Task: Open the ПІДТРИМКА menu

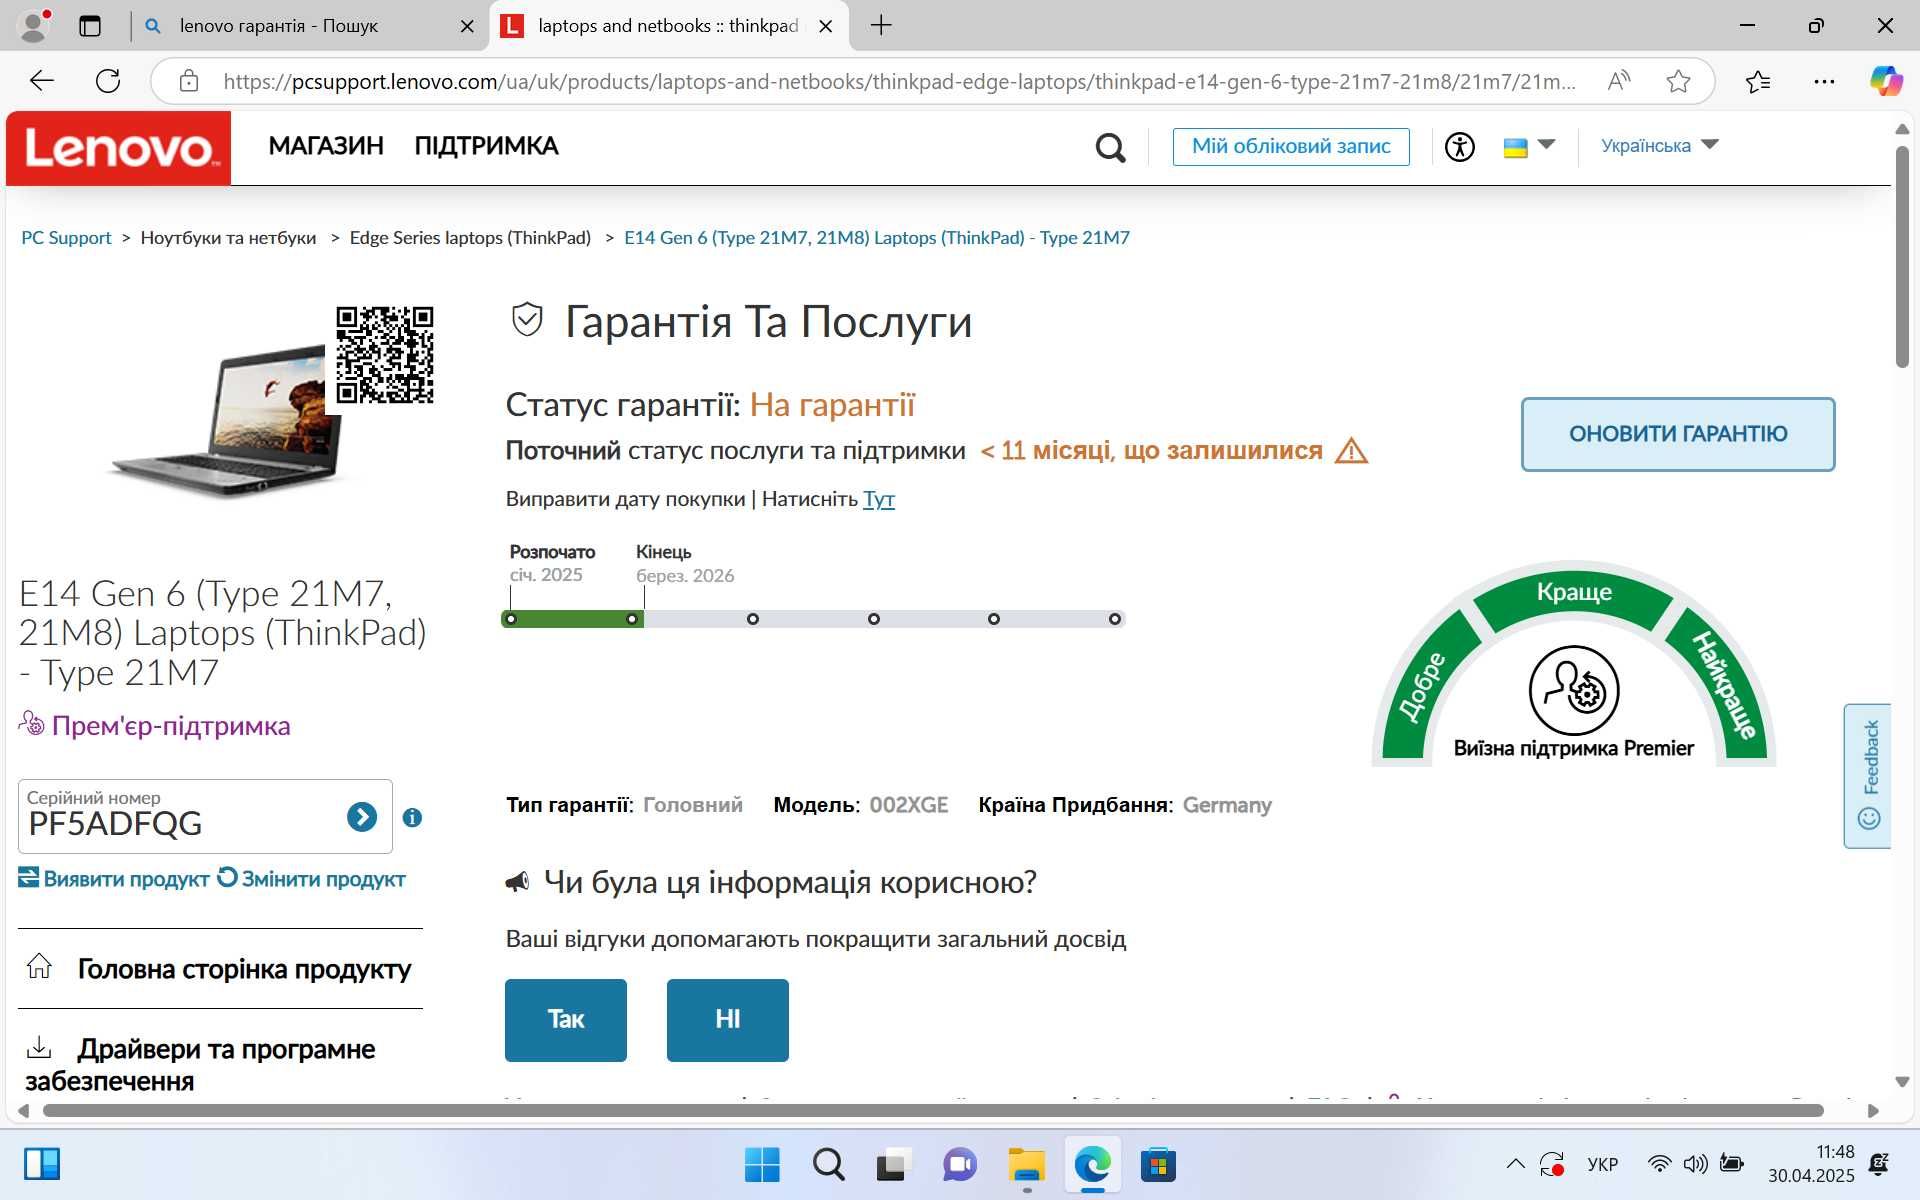Action: coord(486,146)
